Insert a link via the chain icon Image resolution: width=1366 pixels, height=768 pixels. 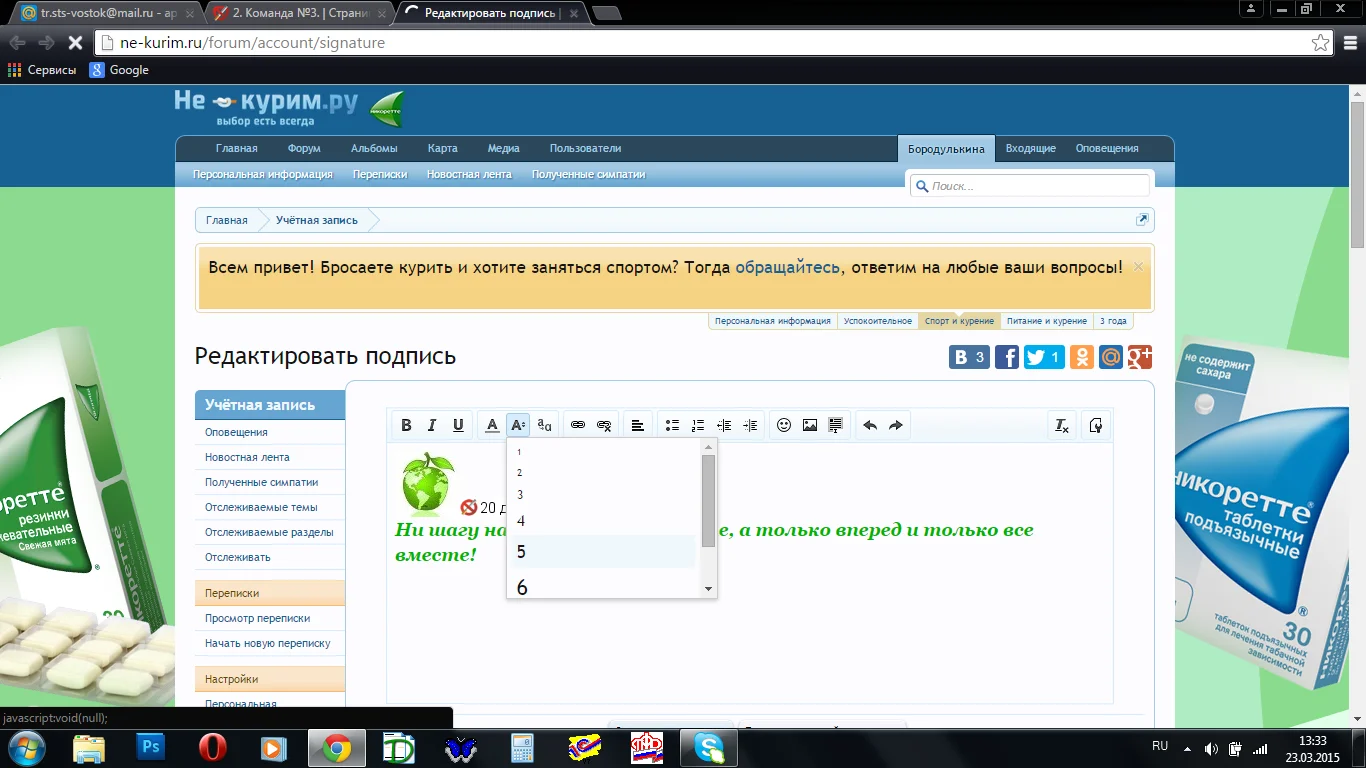pyautogui.click(x=578, y=425)
